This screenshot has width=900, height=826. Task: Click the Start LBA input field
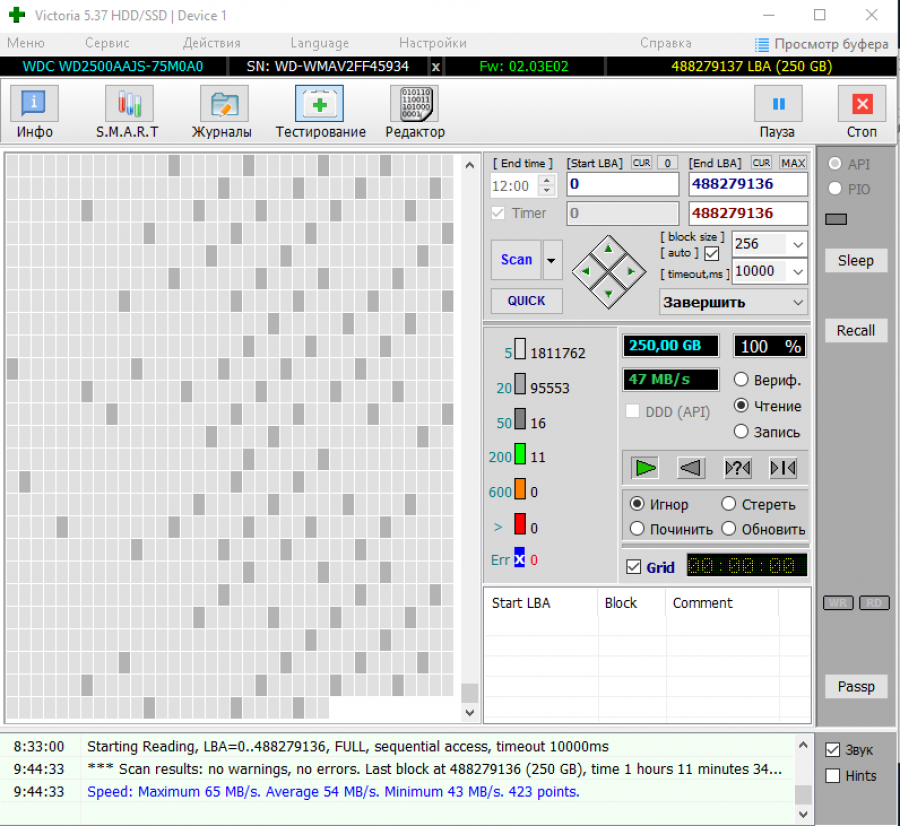[622, 185]
